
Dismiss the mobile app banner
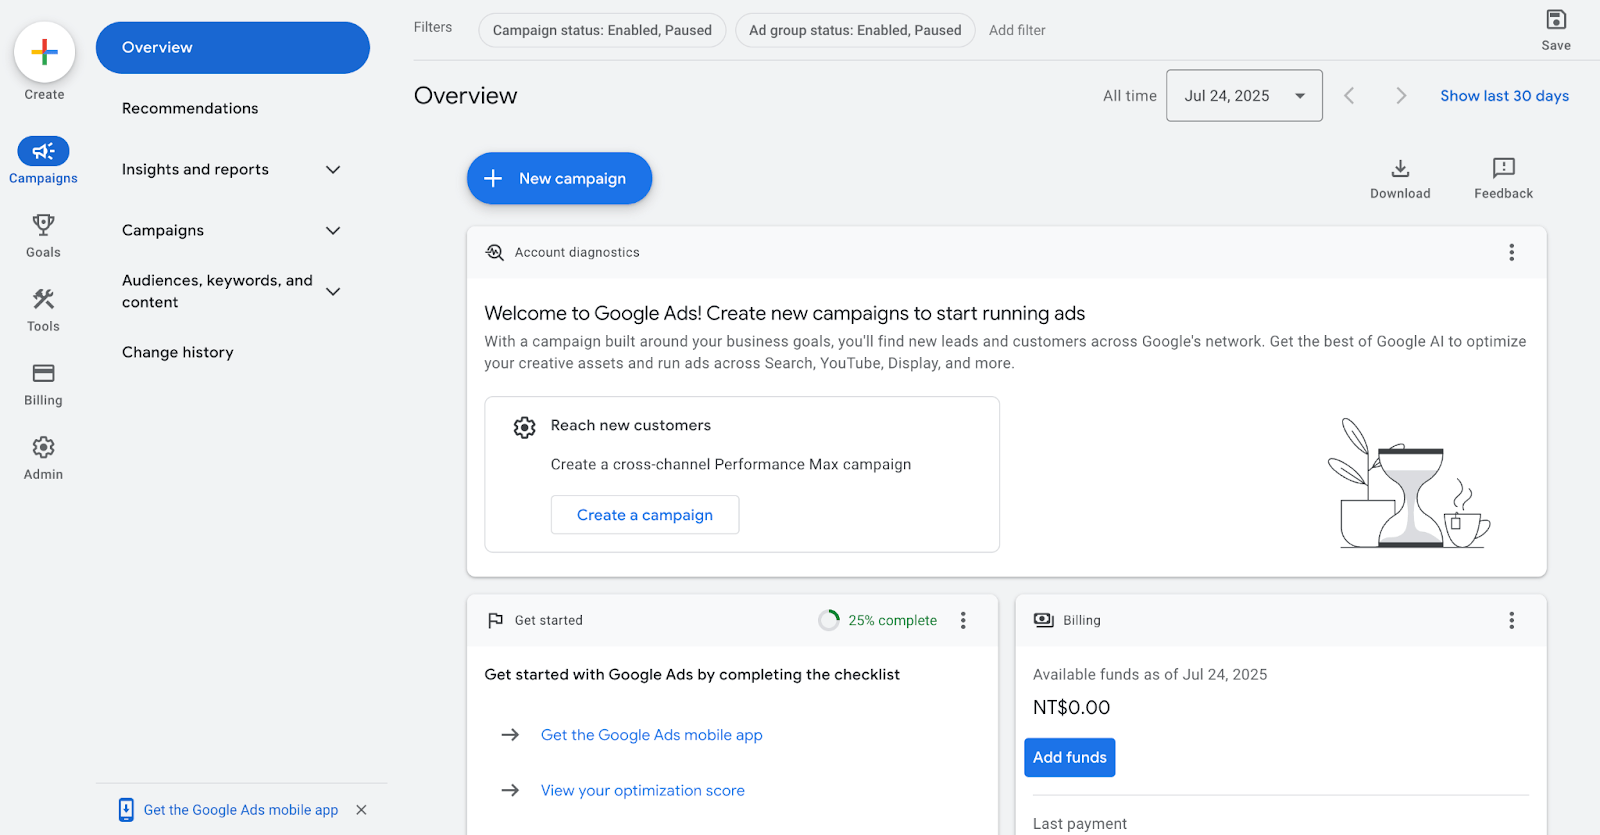361,810
